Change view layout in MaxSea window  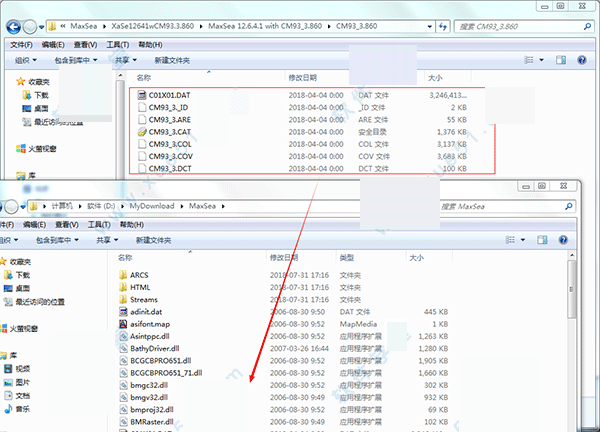(x=510, y=240)
